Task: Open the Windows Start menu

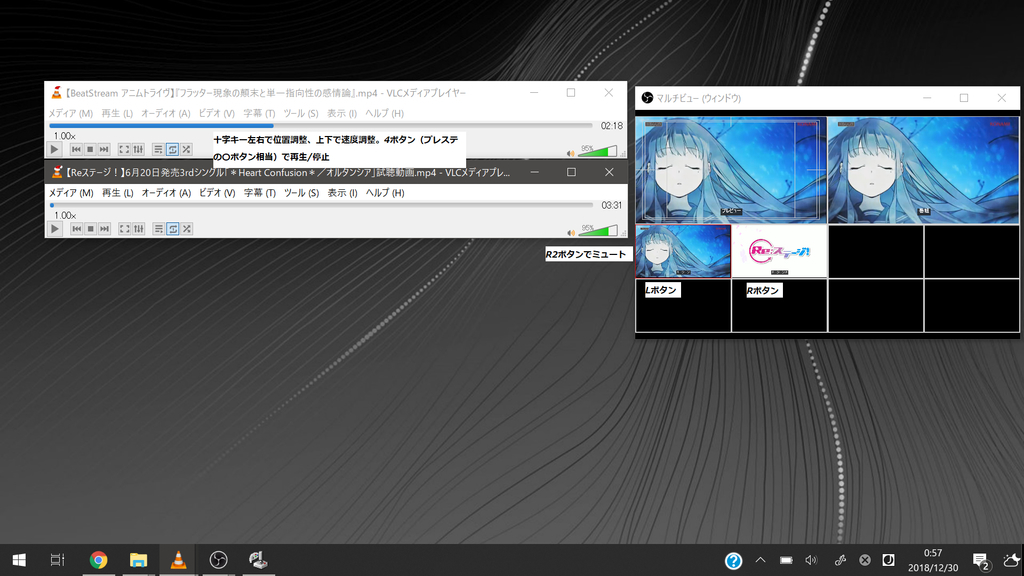Action: pyautogui.click(x=19, y=560)
